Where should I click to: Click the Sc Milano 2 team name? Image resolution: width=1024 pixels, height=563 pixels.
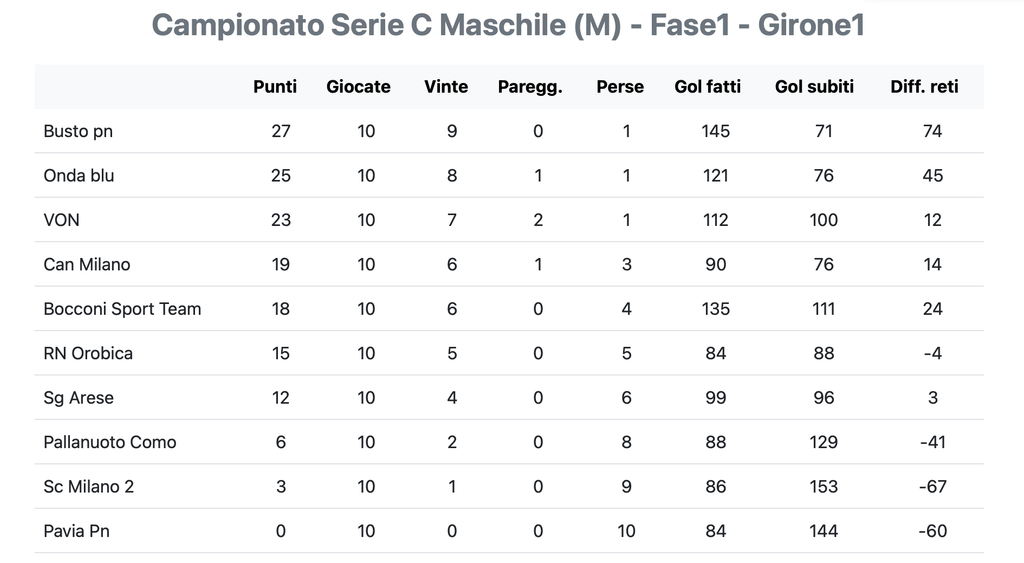point(89,487)
